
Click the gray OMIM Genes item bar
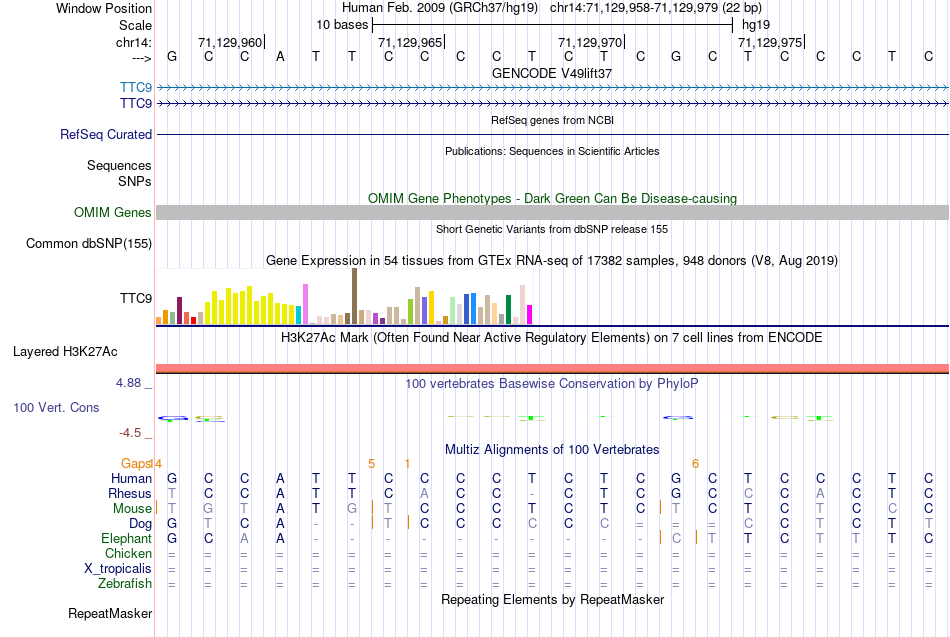pos(552,212)
